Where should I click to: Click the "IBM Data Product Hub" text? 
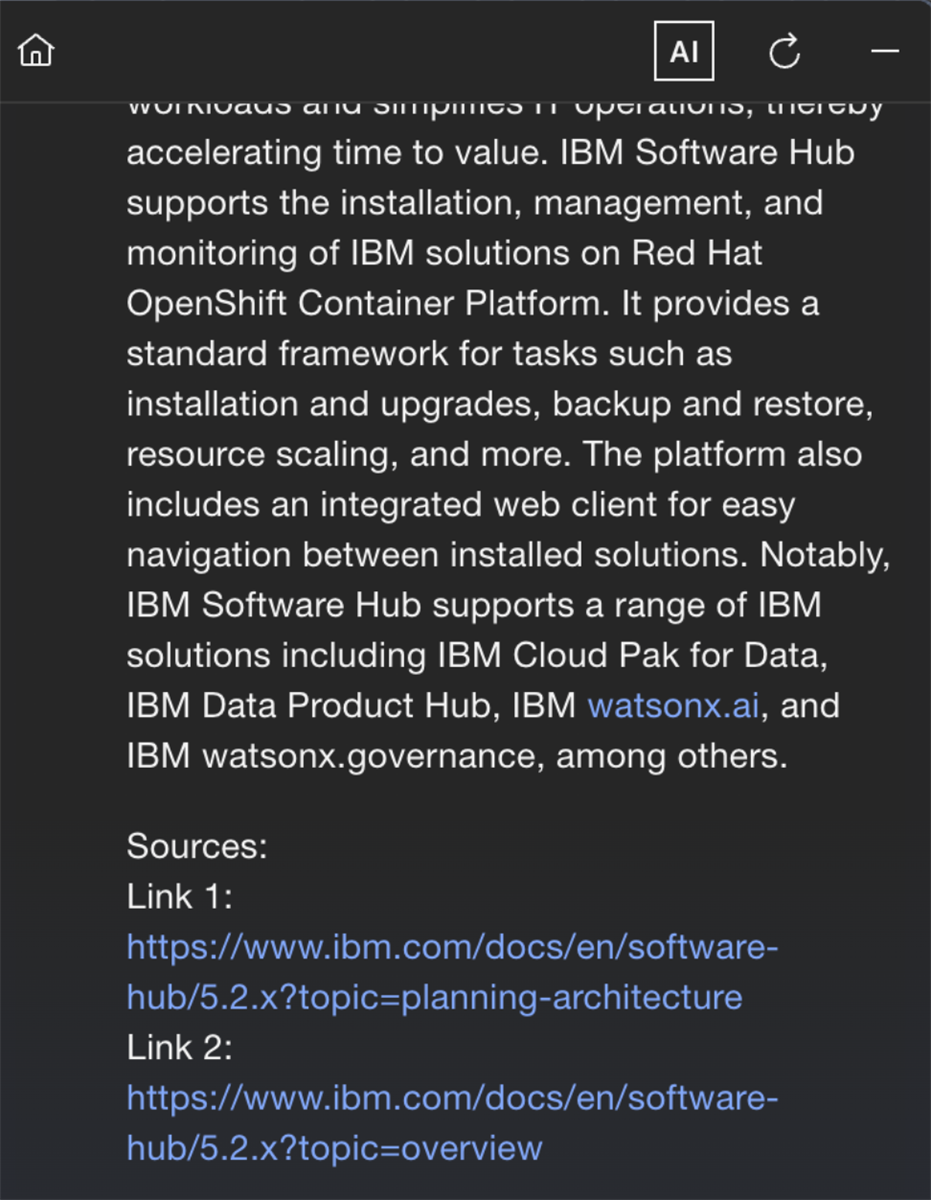314,706
